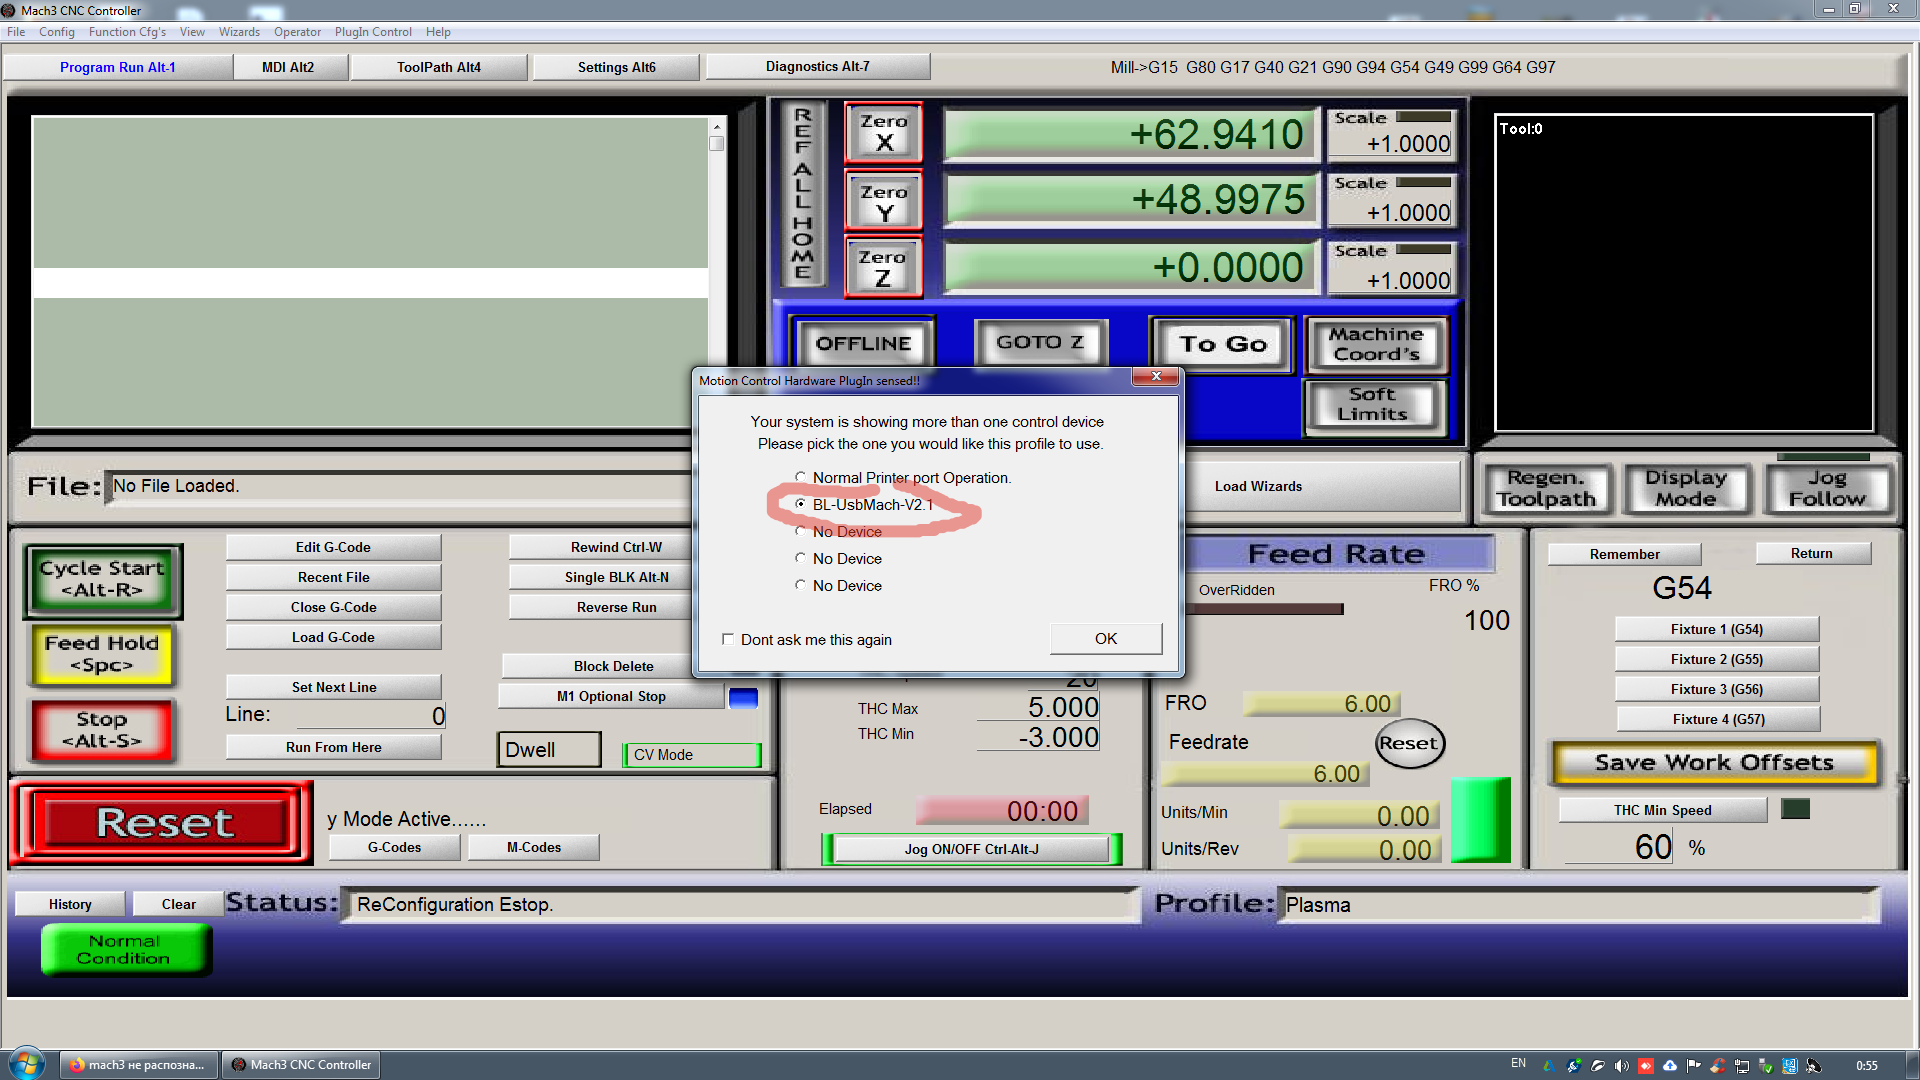Click the Save Work Offsets button

[x=1714, y=763]
